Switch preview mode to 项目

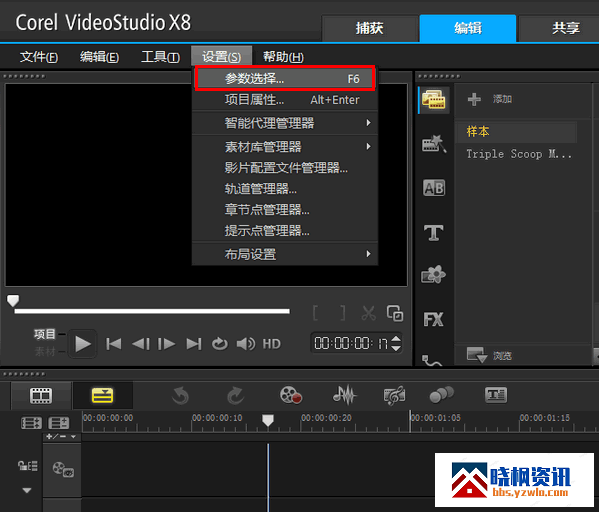tap(45, 334)
